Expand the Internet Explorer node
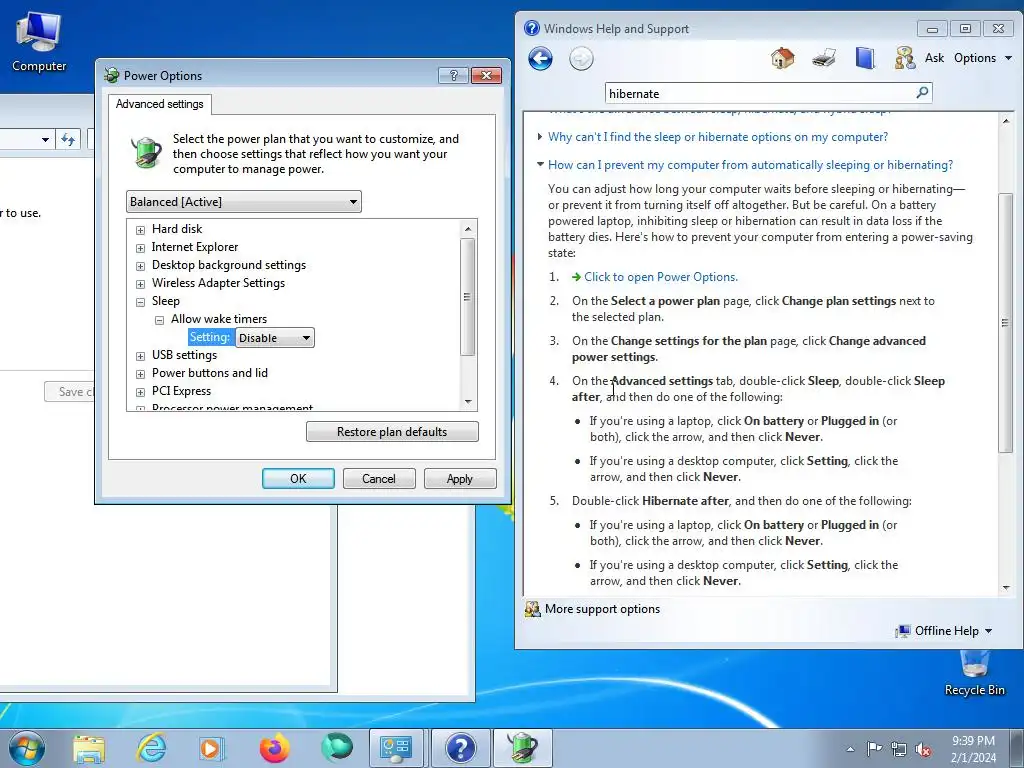This screenshot has height=768, width=1024. [x=140, y=248]
